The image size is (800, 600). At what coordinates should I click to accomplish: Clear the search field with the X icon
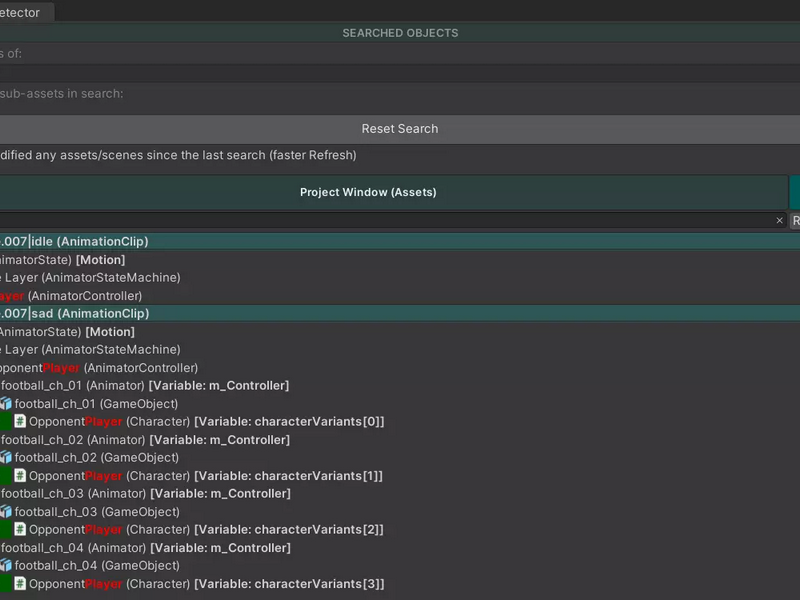pos(779,220)
